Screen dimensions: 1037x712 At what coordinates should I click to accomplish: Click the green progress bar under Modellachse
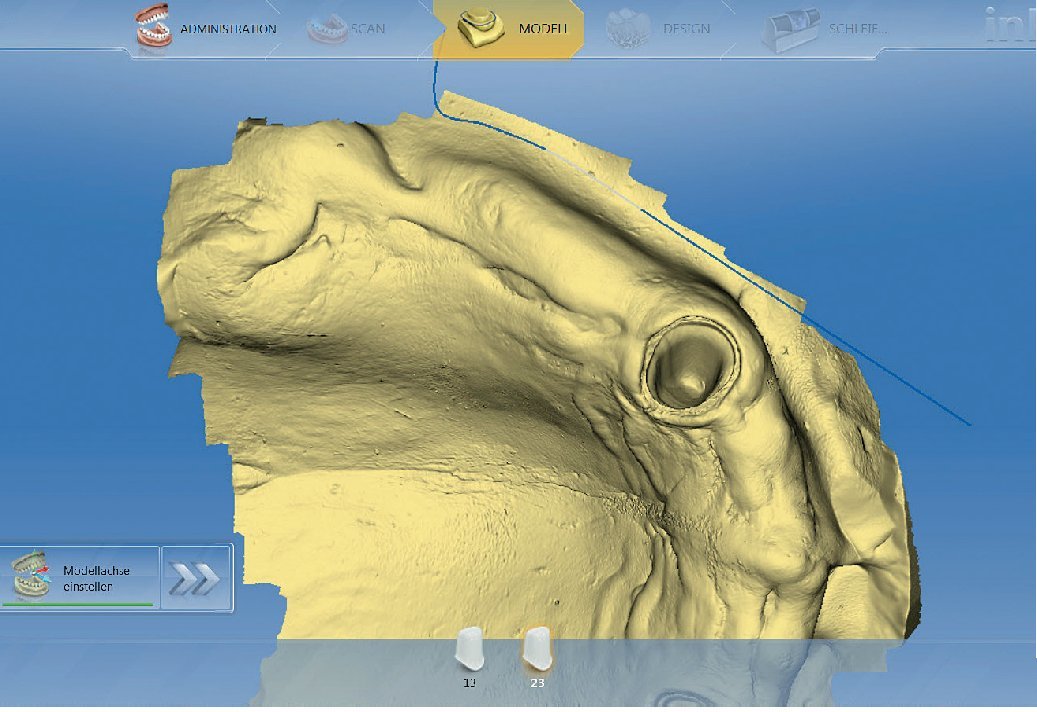click(78, 604)
